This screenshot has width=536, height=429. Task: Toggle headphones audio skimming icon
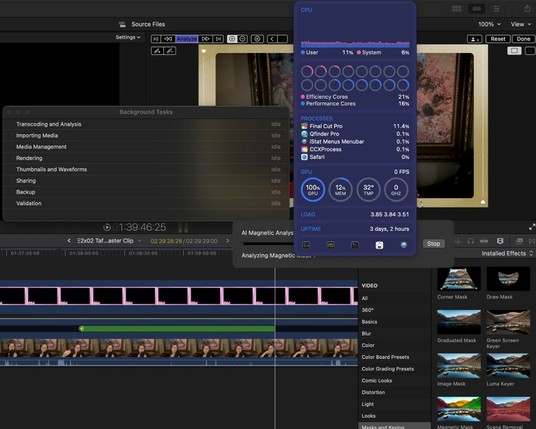(x=471, y=241)
